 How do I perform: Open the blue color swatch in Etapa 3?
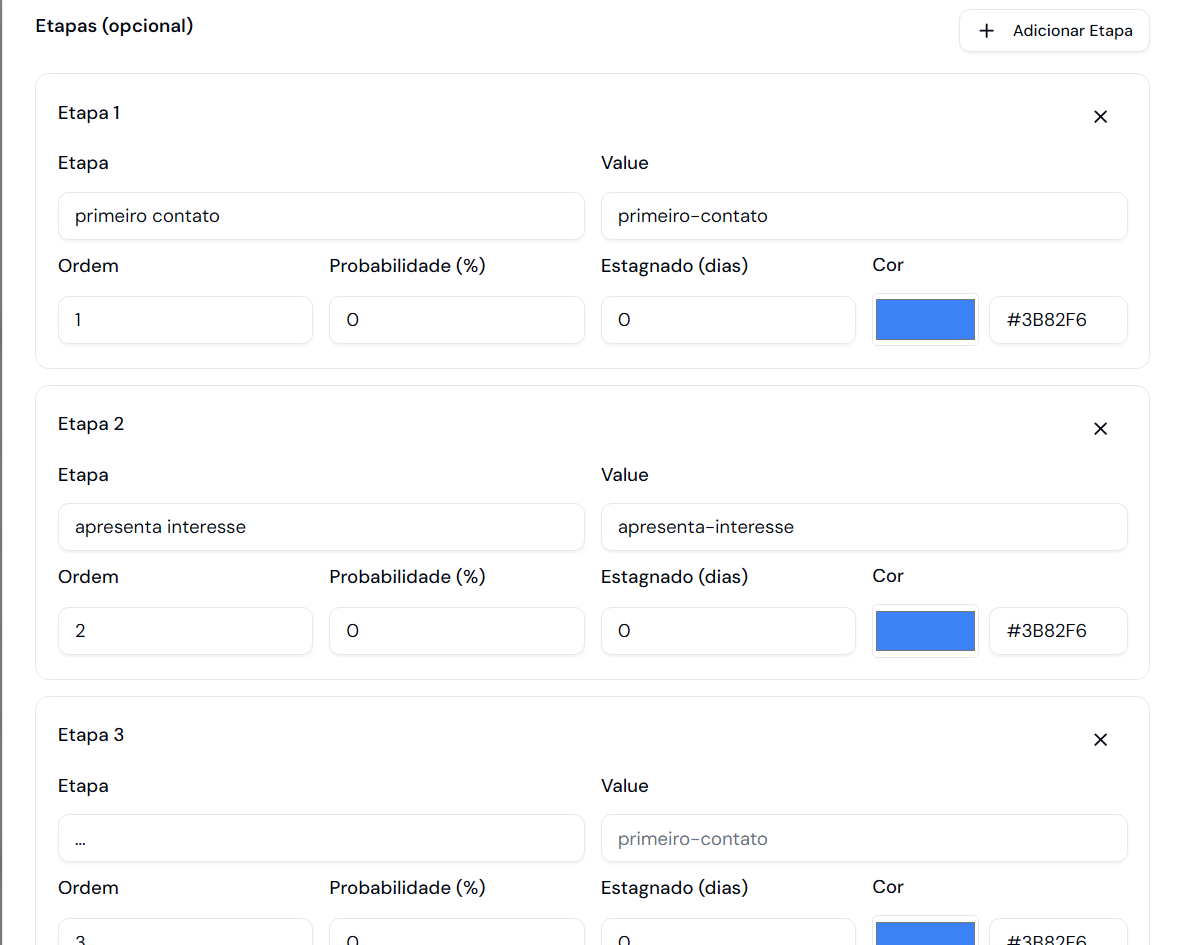[925, 934]
